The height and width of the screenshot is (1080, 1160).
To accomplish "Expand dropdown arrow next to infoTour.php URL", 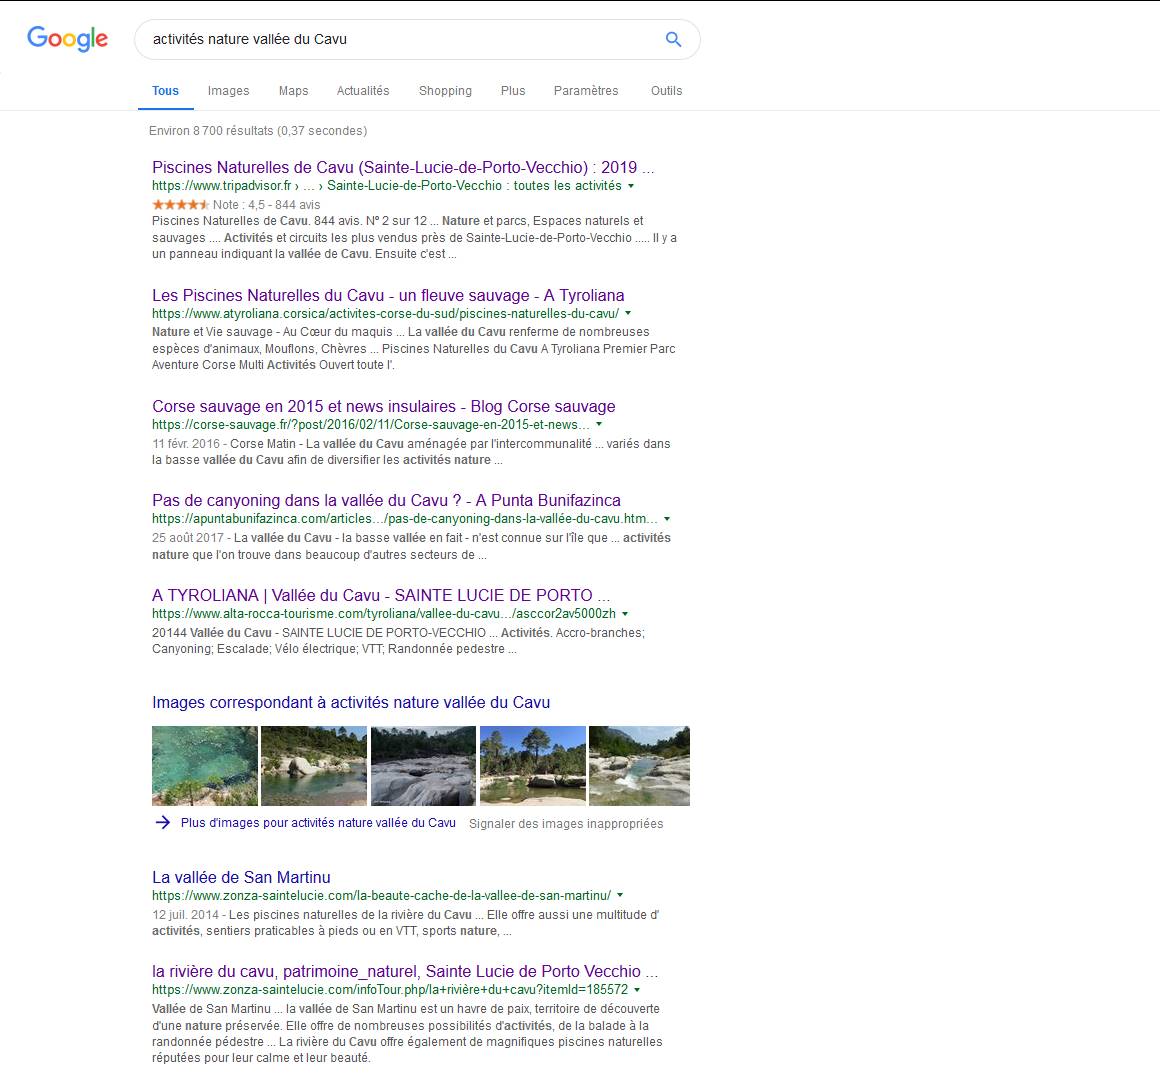I will coord(637,990).
